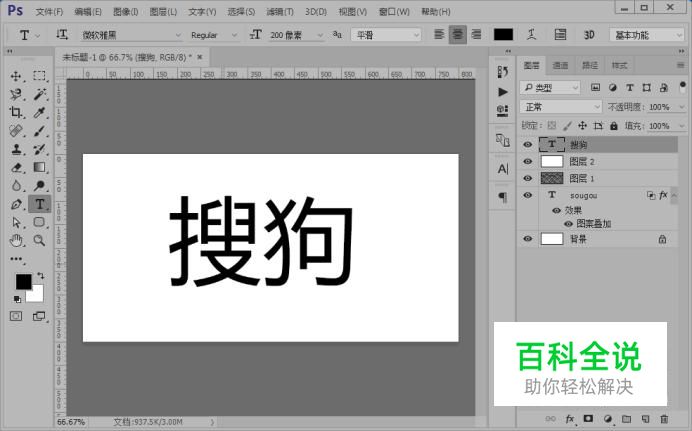This screenshot has height=431, width=692.
Task: Create new adjustment layer
Action: 608,419
